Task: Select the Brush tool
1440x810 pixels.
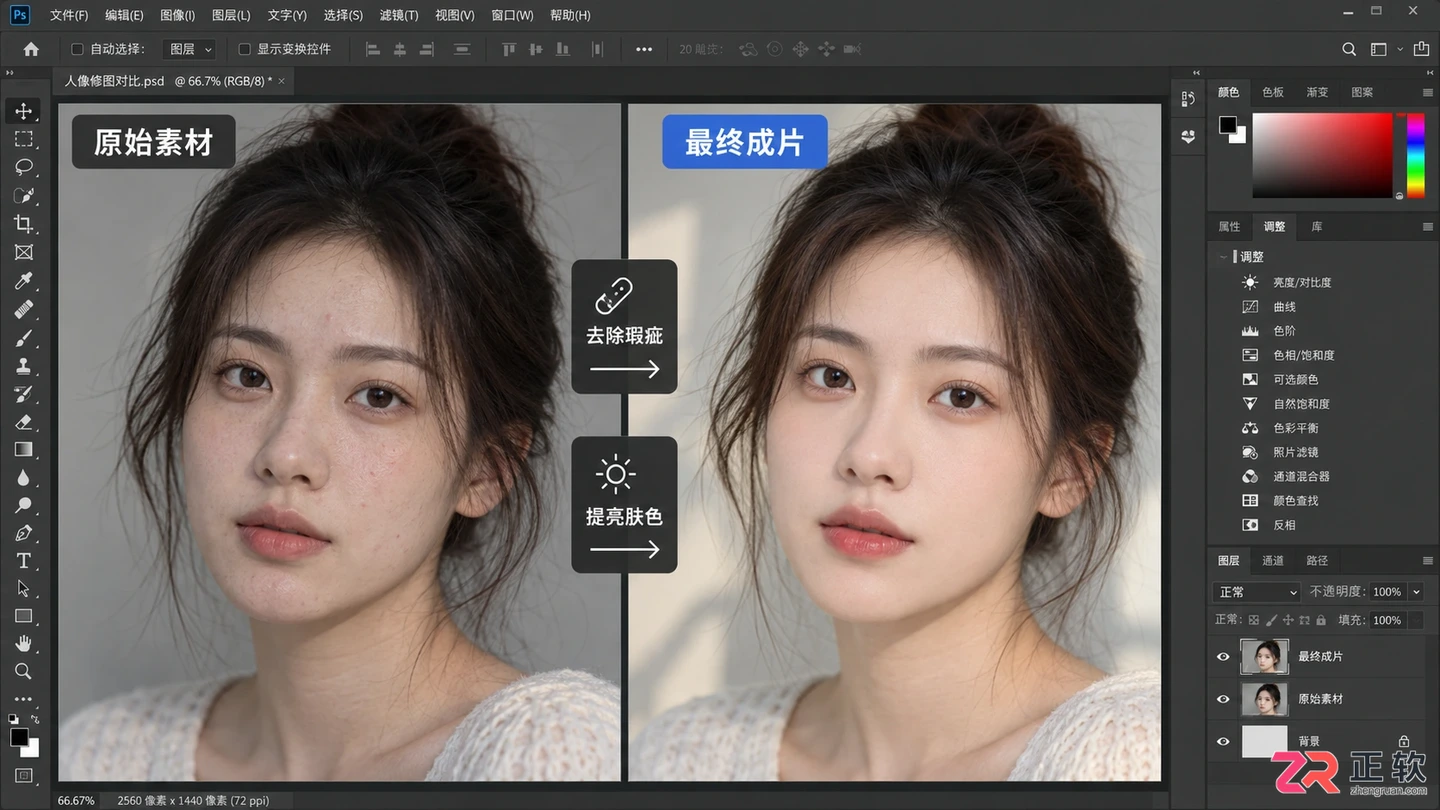Action: pyautogui.click(x=23, y=338)
